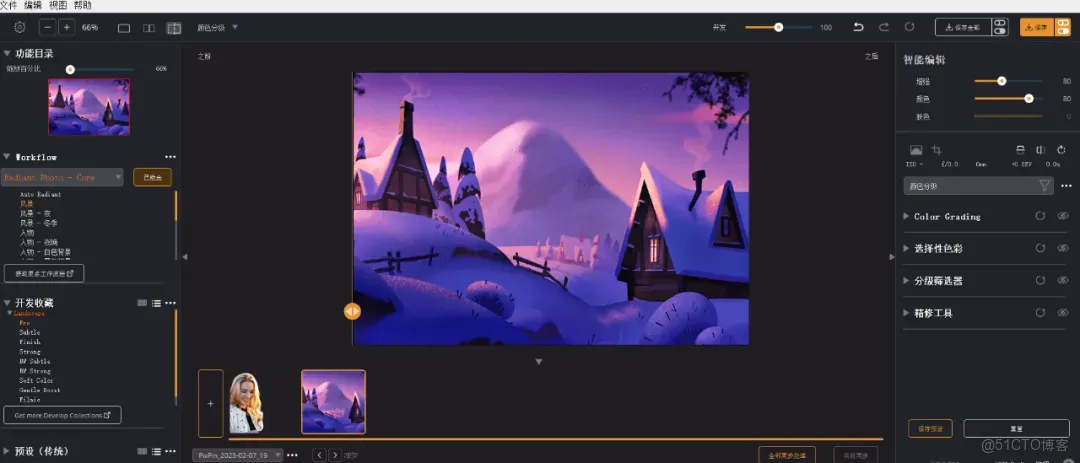The image size is (1080, 463).
Task: Switch 预设 panel to list view
Action: coord(156,451)
